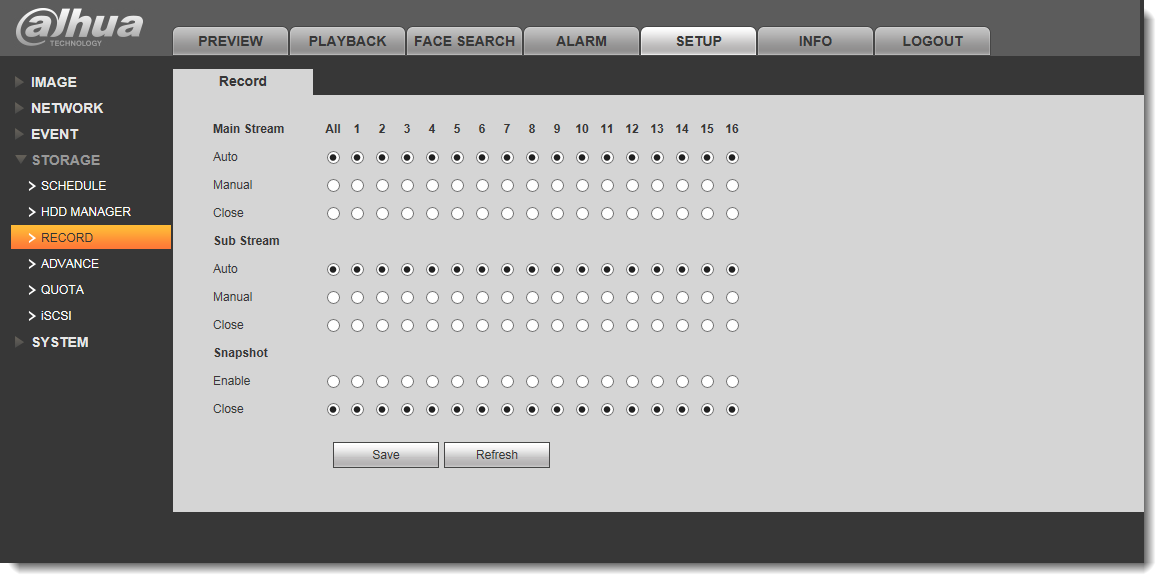Enable Snapshot for channel 11
This screenshot has height=583, width=1164.
[607, 382]
